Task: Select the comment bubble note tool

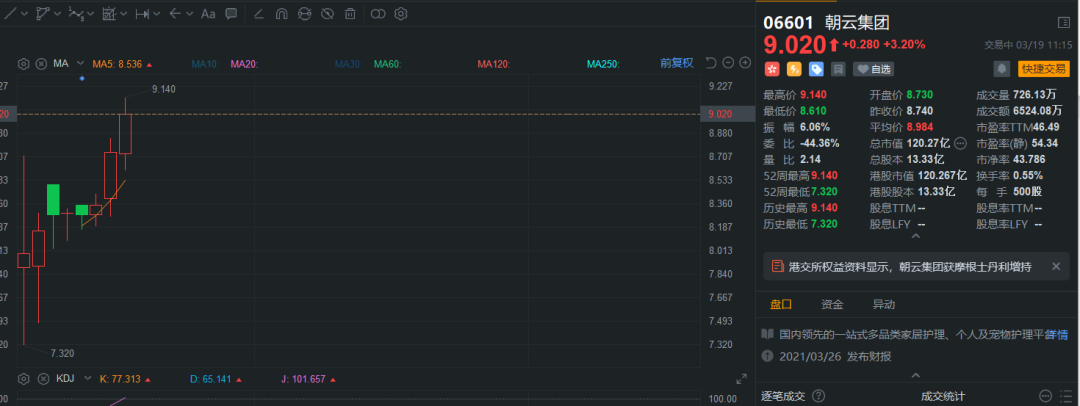Action: 231,13
